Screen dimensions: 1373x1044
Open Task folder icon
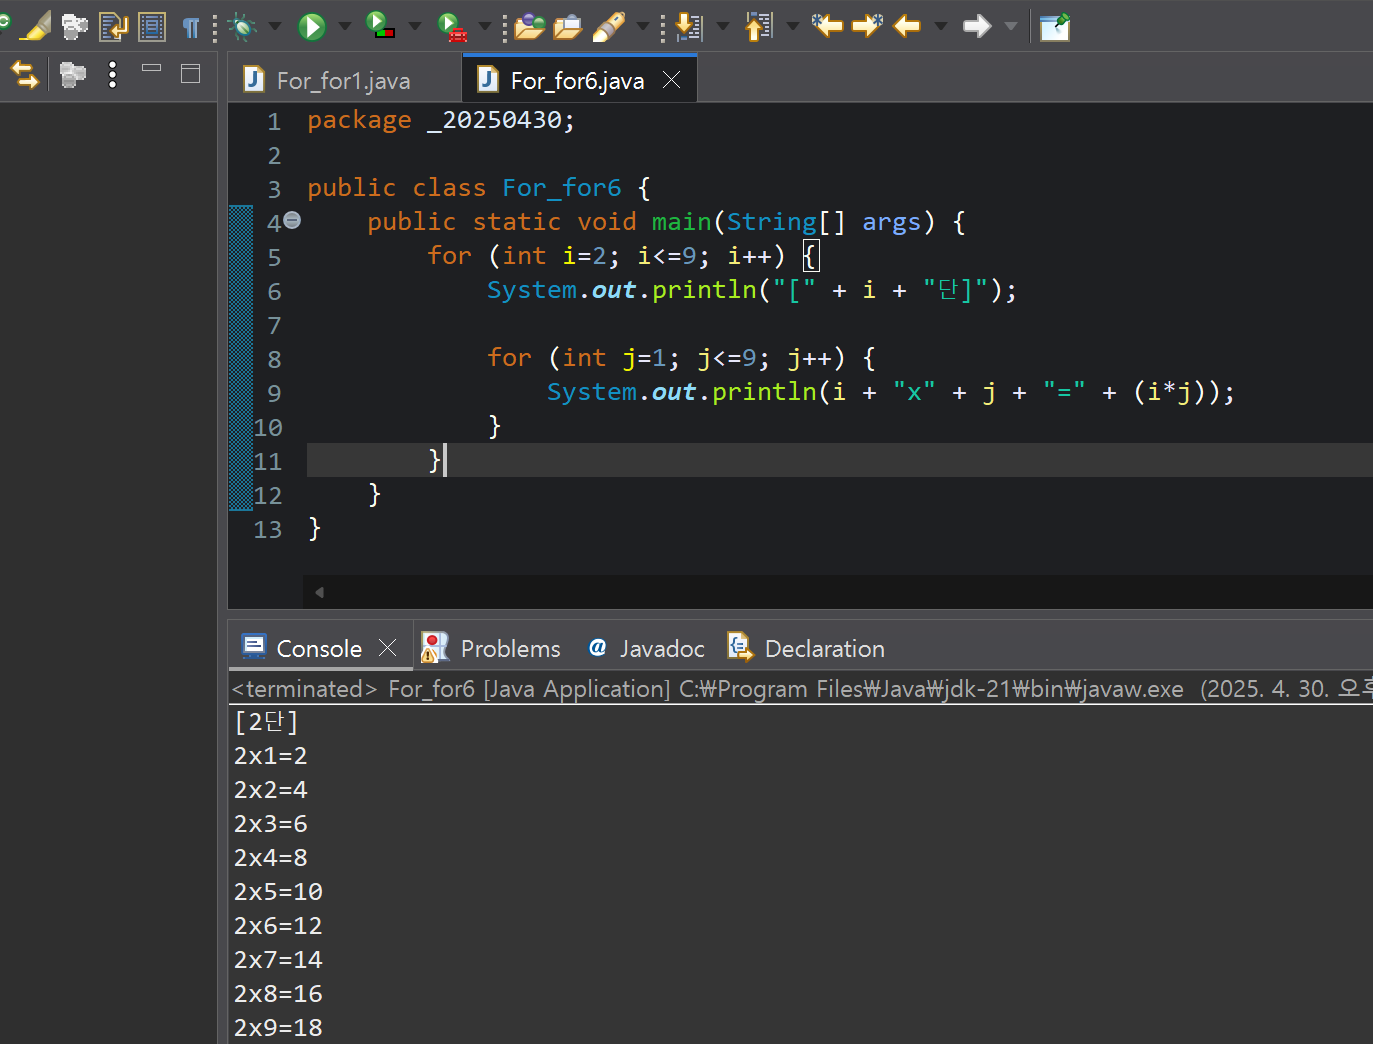(x=567, y=26)
